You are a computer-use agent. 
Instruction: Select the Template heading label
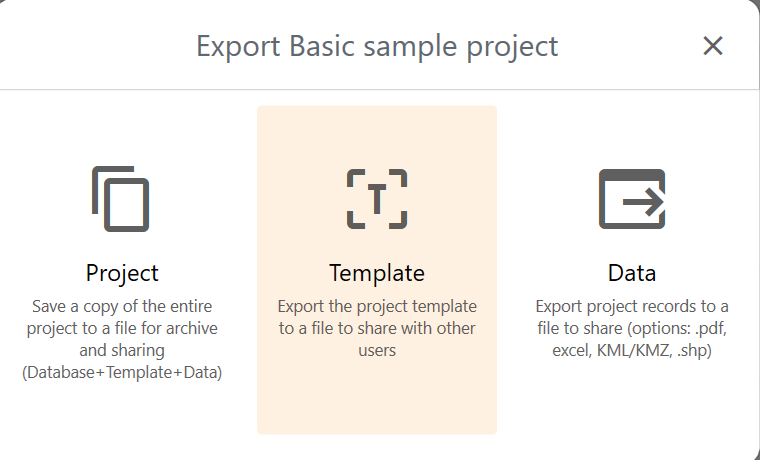(x=377, y=273)
